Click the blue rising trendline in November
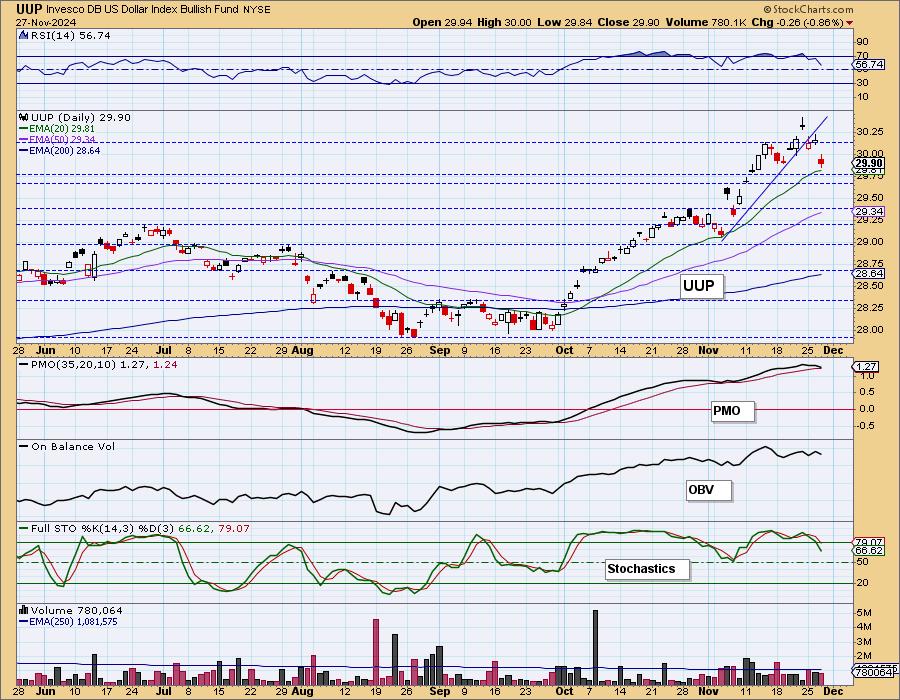 point(774,178)
